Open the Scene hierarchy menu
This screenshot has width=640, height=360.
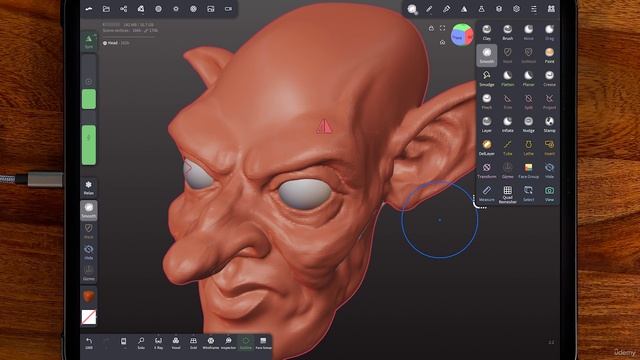pyautogui.click(x=124, y=9)
